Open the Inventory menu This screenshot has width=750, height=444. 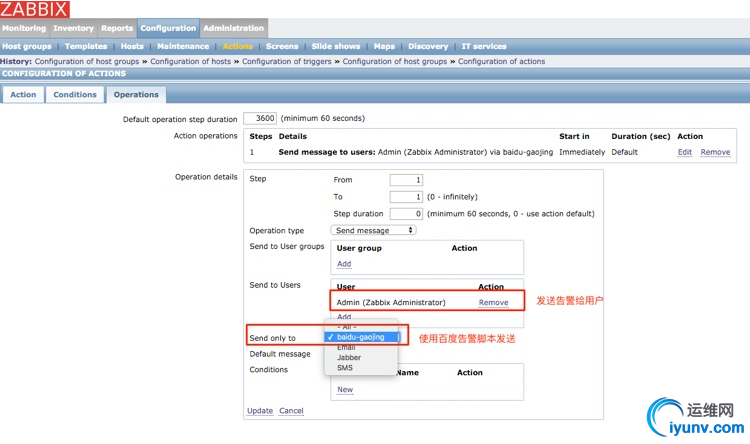(74, 28)
